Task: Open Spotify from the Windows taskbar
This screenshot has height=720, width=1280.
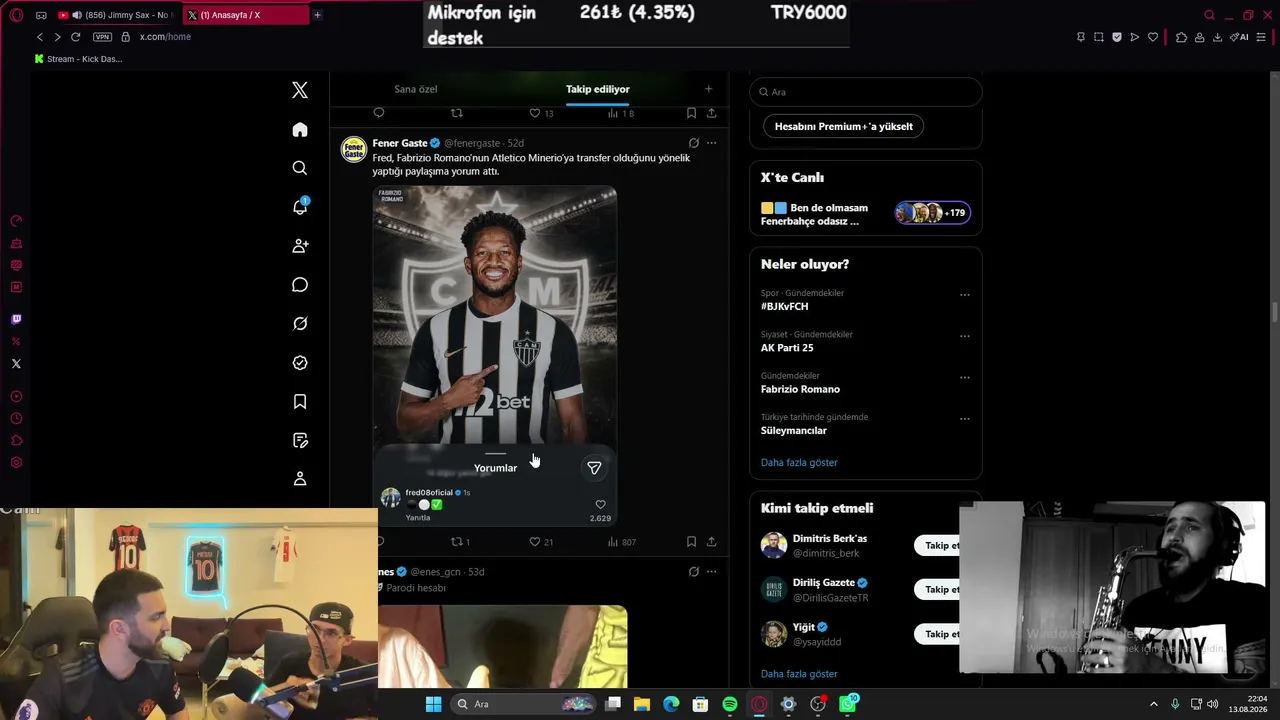Action: tap(730, 704)
